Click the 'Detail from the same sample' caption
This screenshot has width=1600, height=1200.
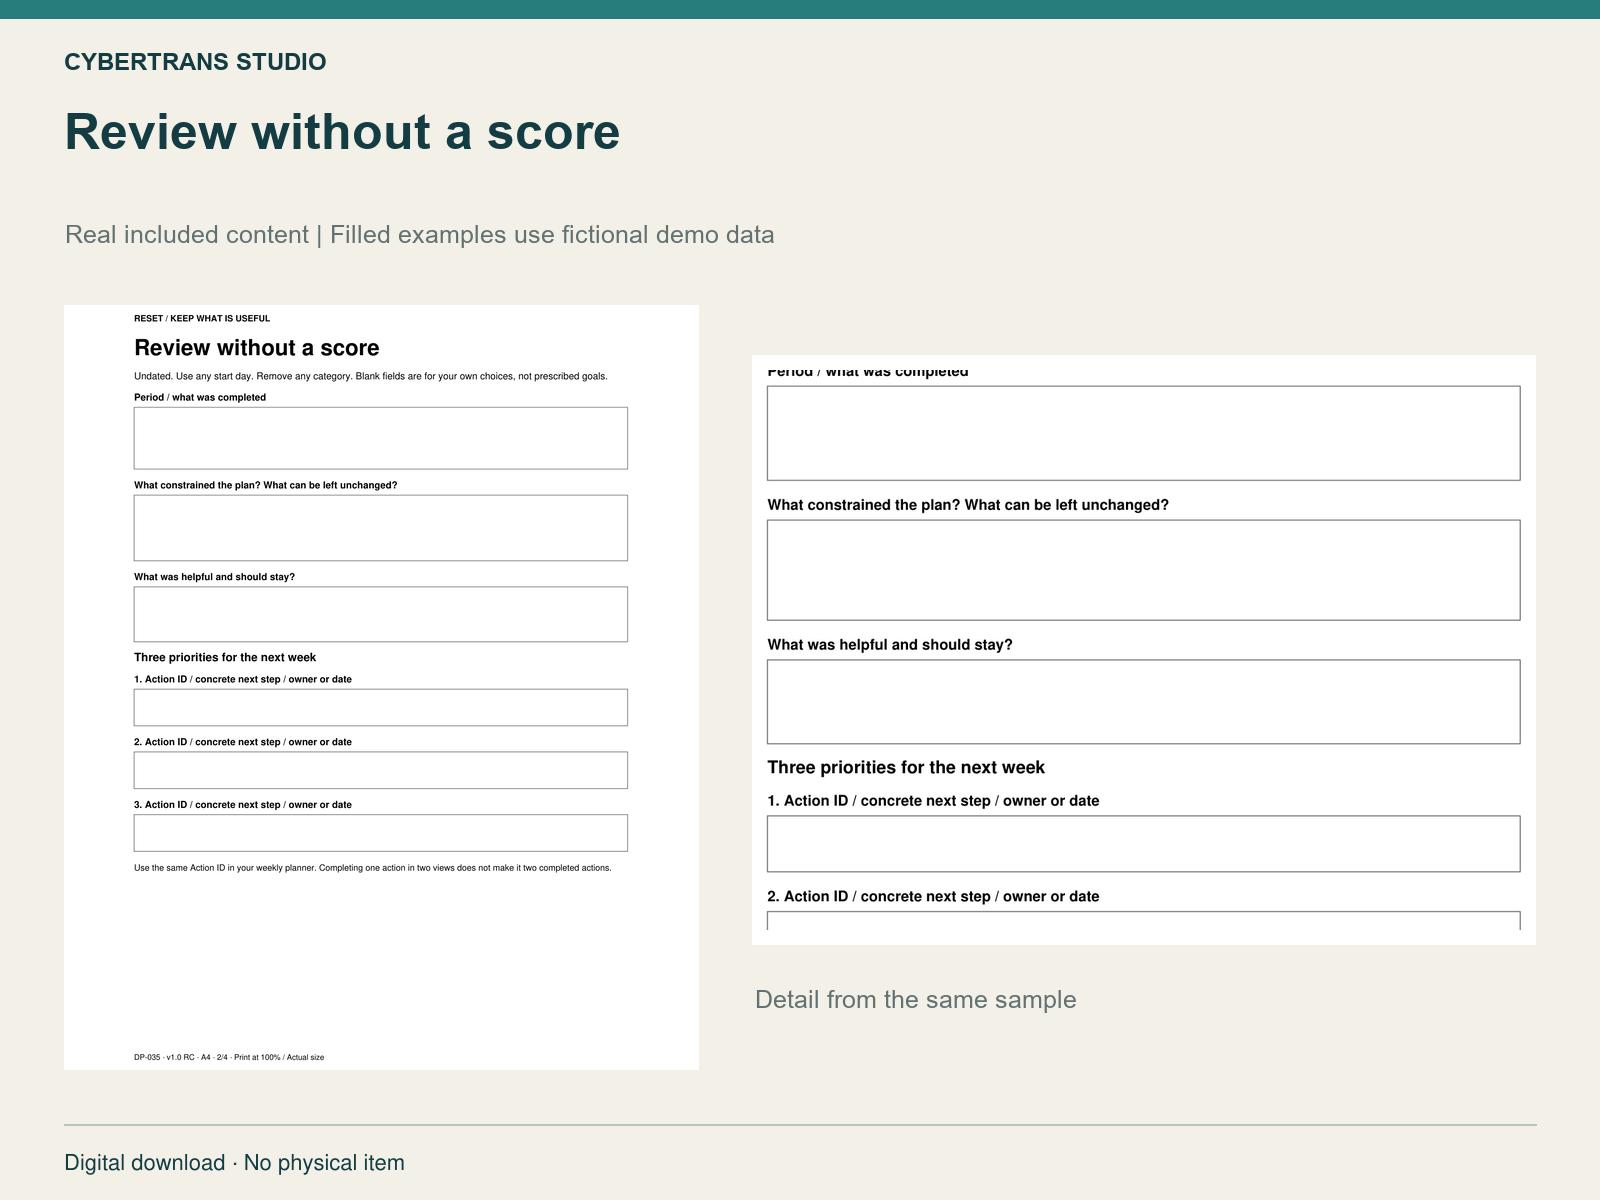(x=916, y=1000)
